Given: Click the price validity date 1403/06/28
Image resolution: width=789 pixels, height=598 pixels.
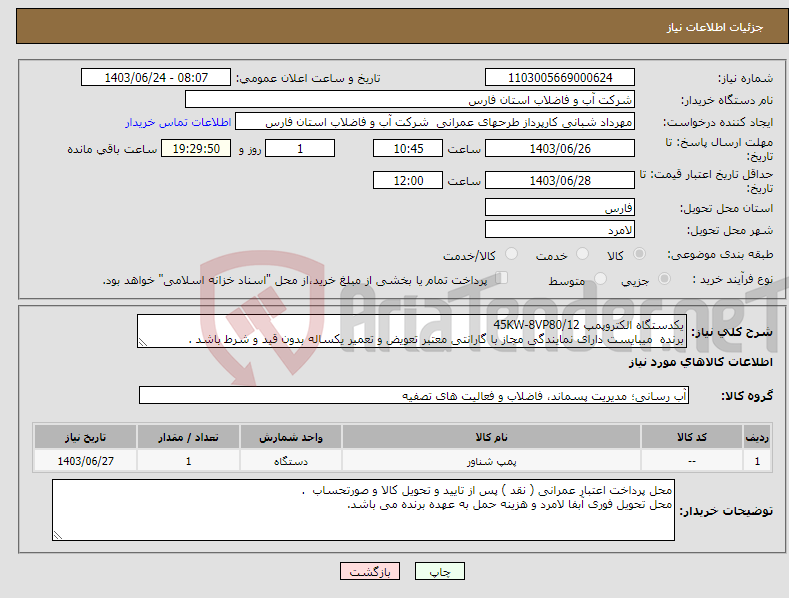Looking at the screenshot, I should coord(560,180).
